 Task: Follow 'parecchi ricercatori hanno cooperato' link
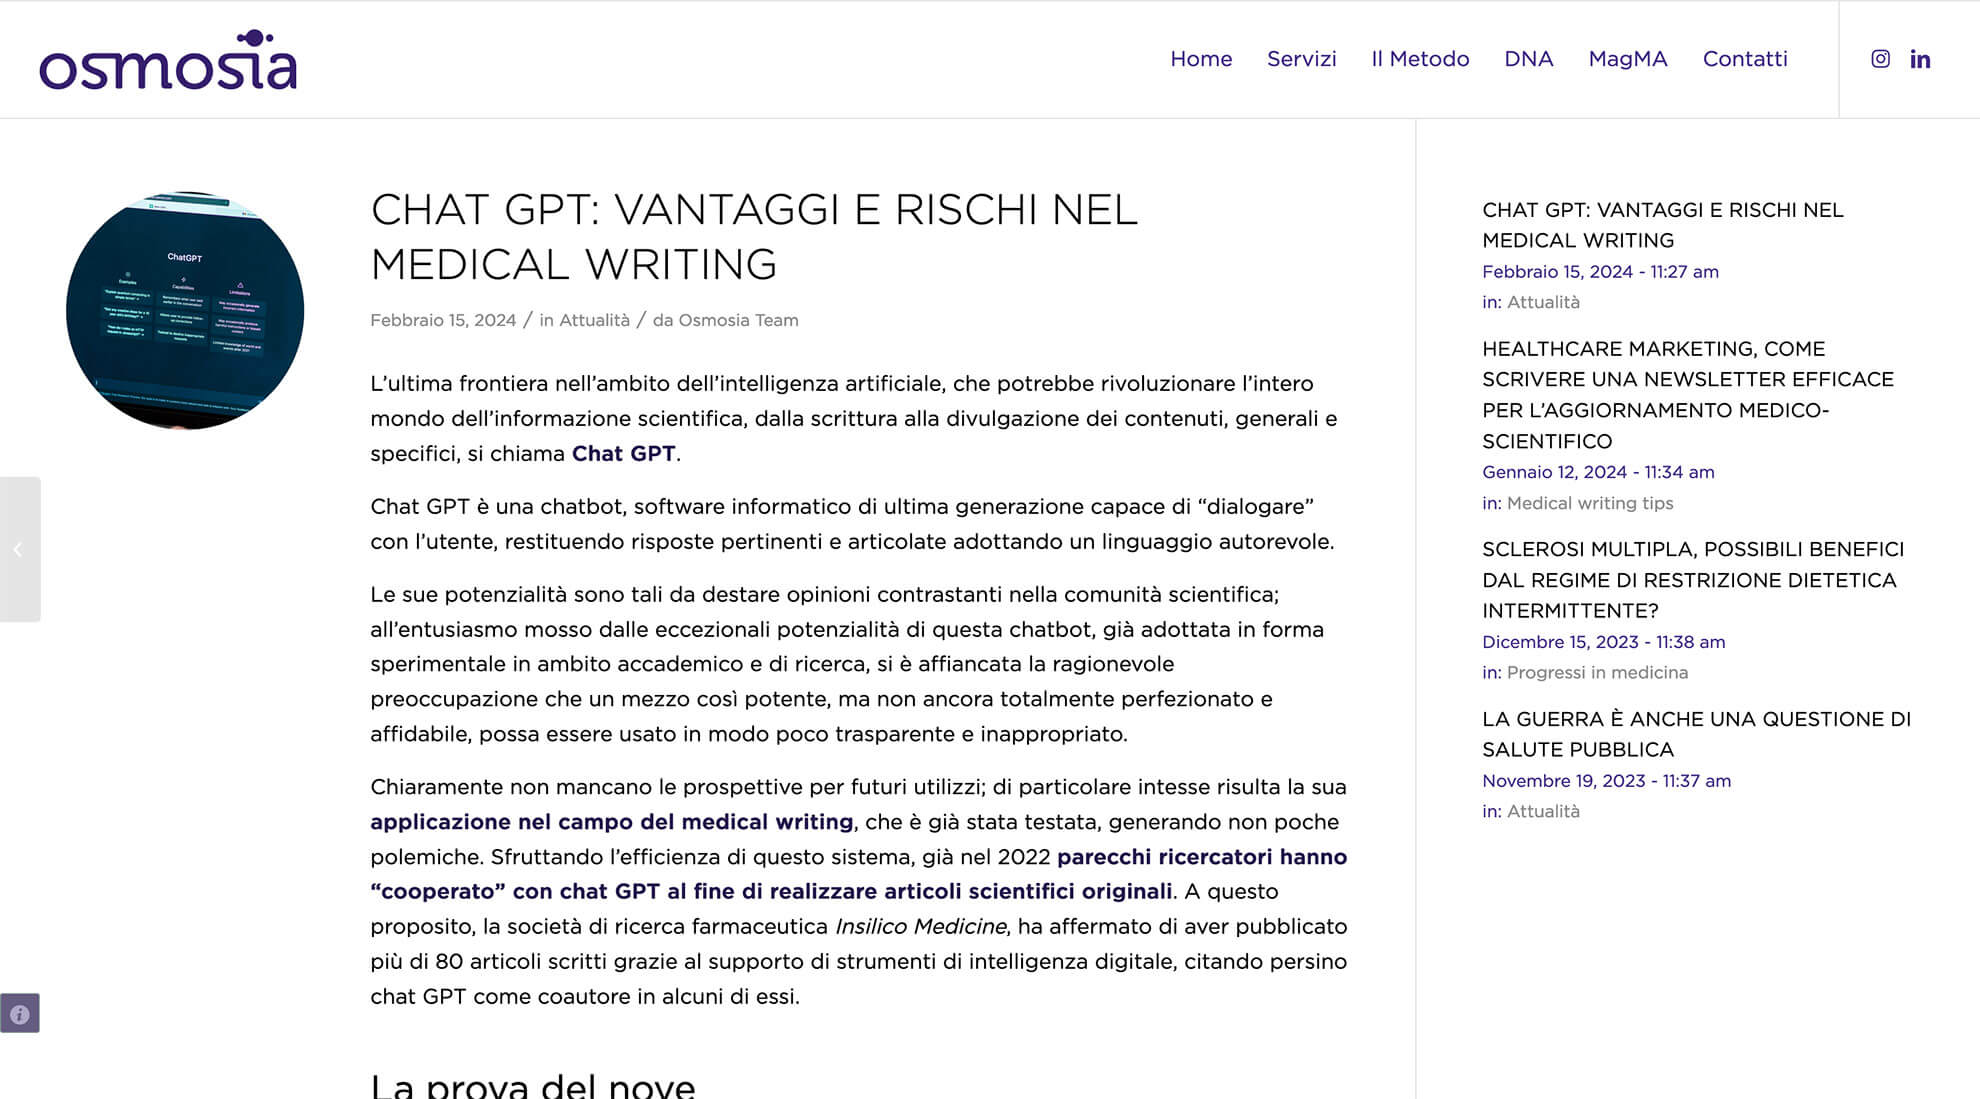tap(859, 874)
